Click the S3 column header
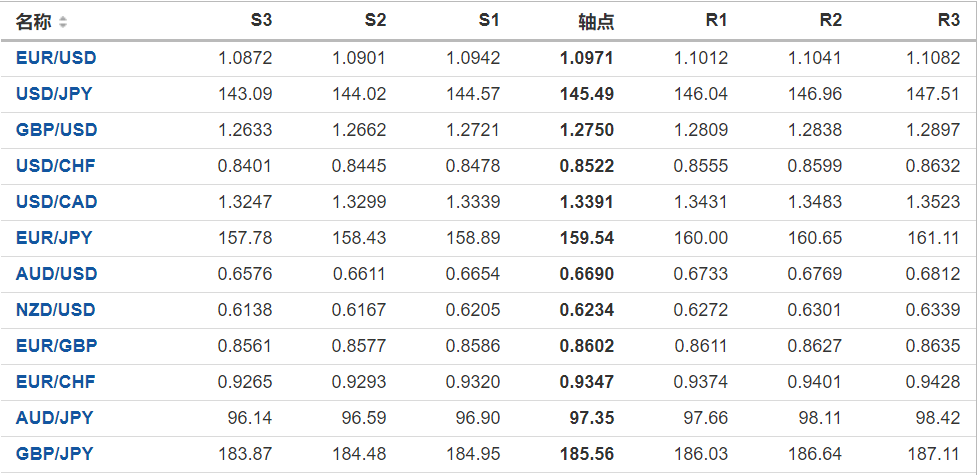The width and height of the screenshot is (979, 475). click(260, 21)
